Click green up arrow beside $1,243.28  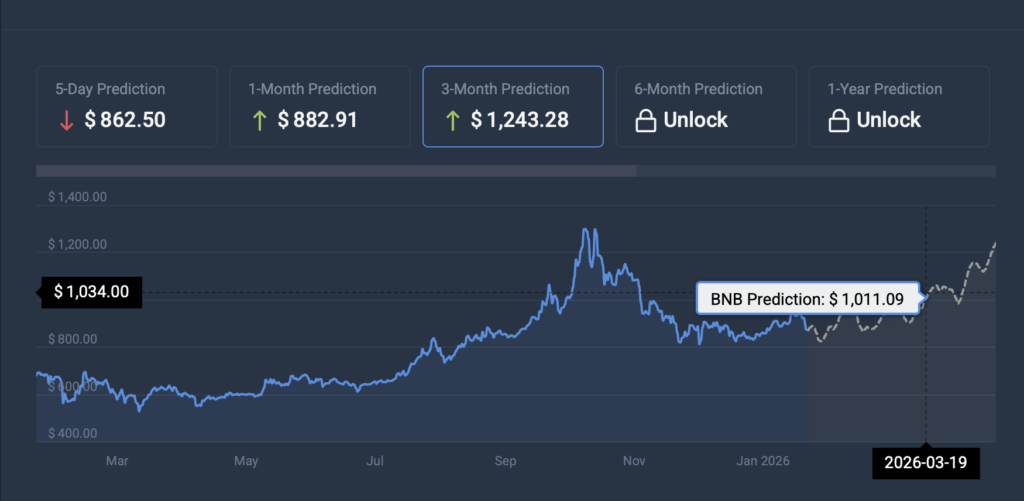[452, 120]
